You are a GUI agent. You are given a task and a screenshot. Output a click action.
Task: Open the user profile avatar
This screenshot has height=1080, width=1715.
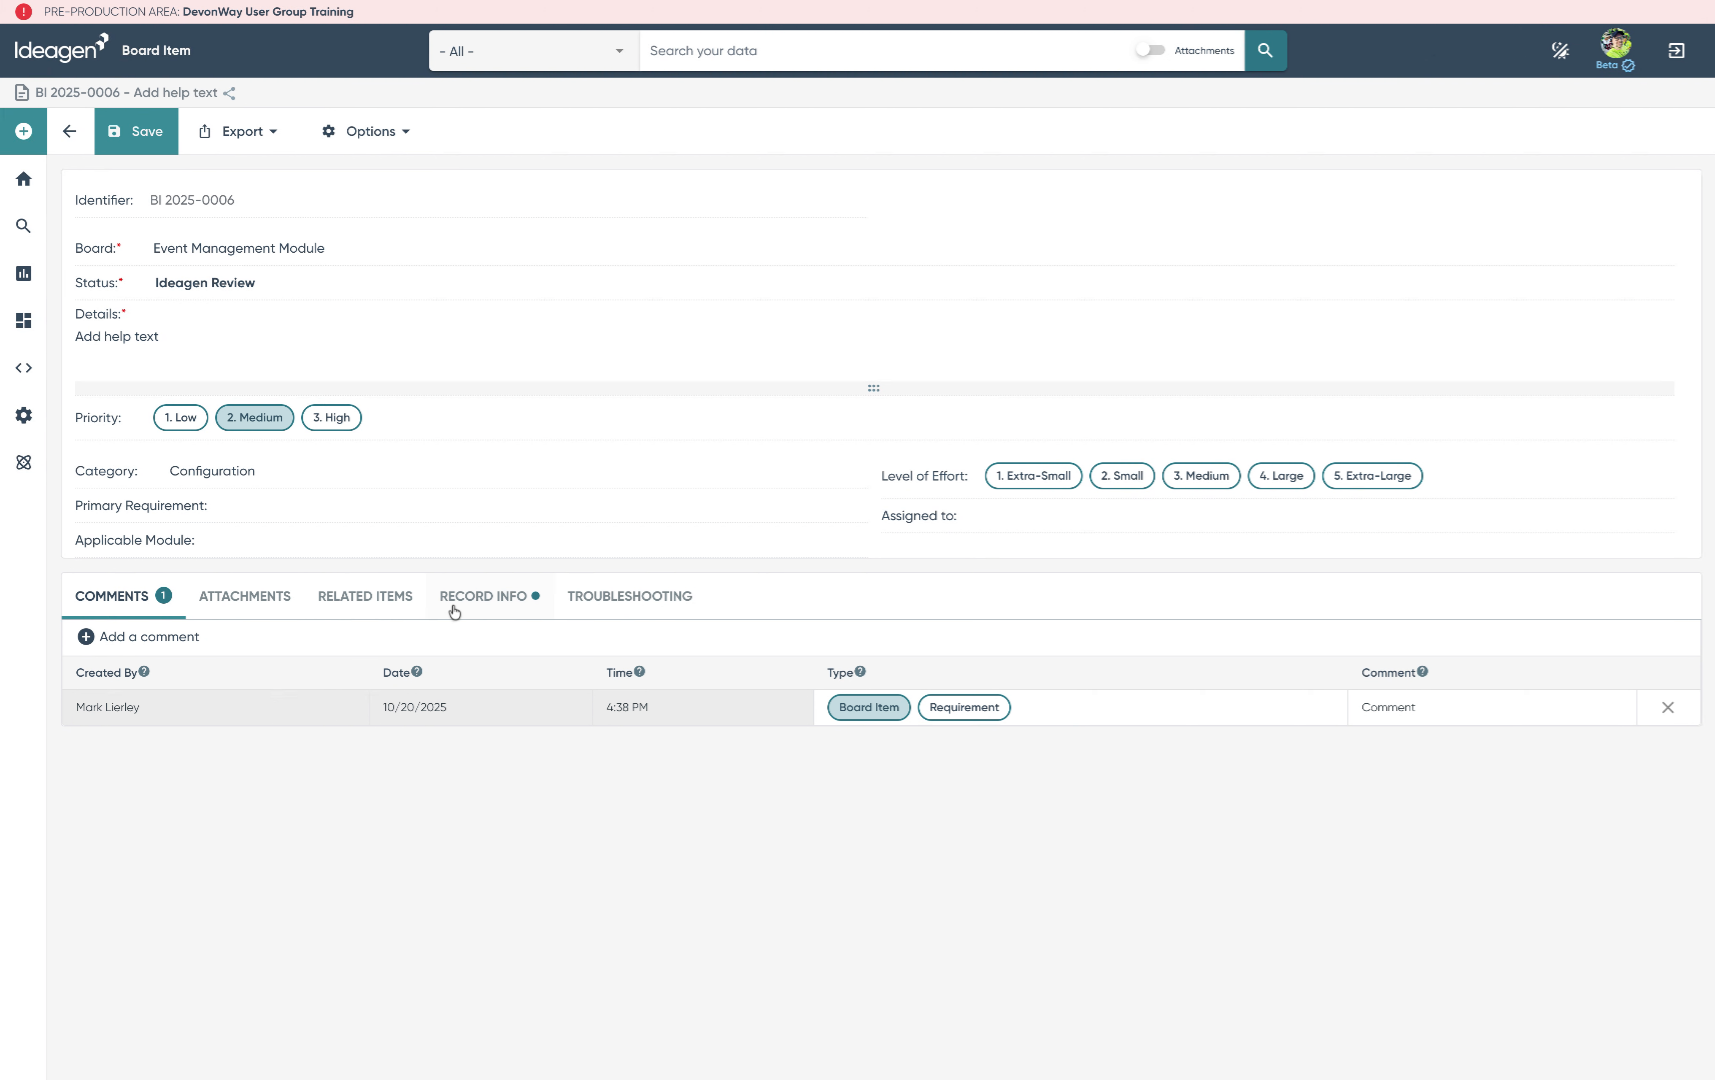click(1616, 45)
